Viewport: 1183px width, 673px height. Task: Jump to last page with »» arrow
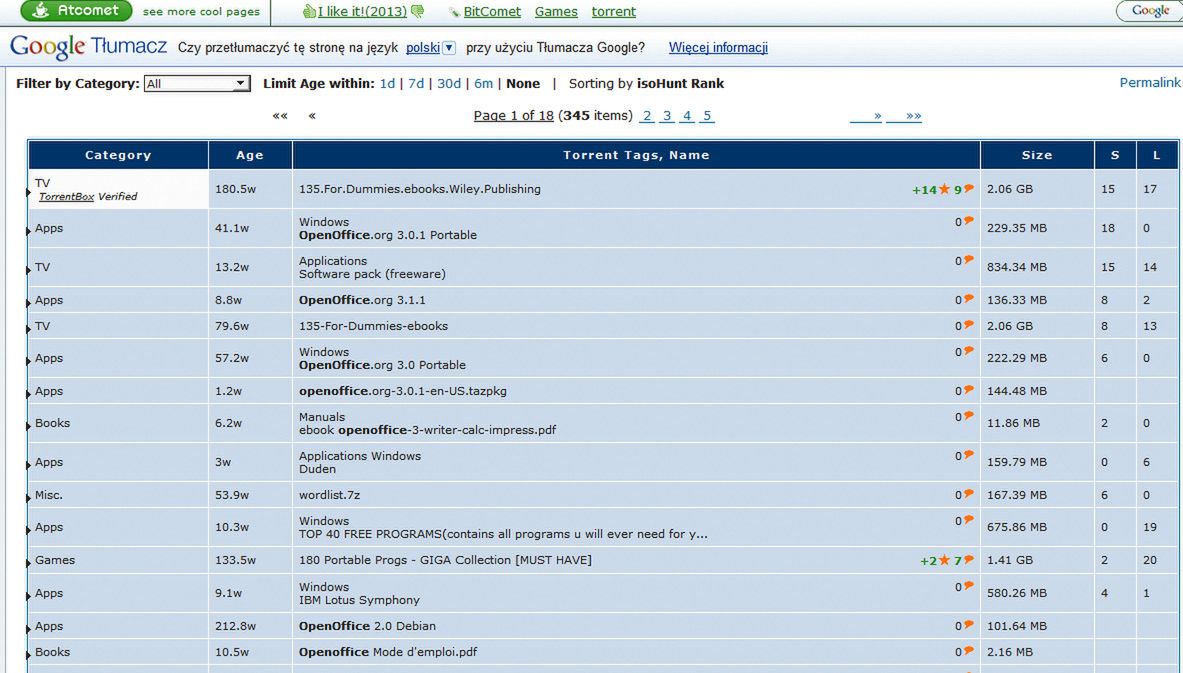(904, 115)
